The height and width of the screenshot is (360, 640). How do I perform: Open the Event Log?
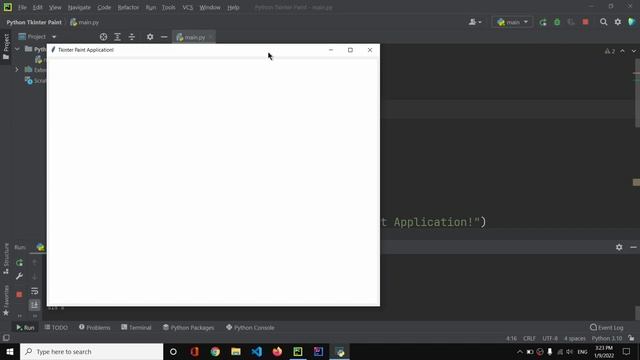[607, 327]
